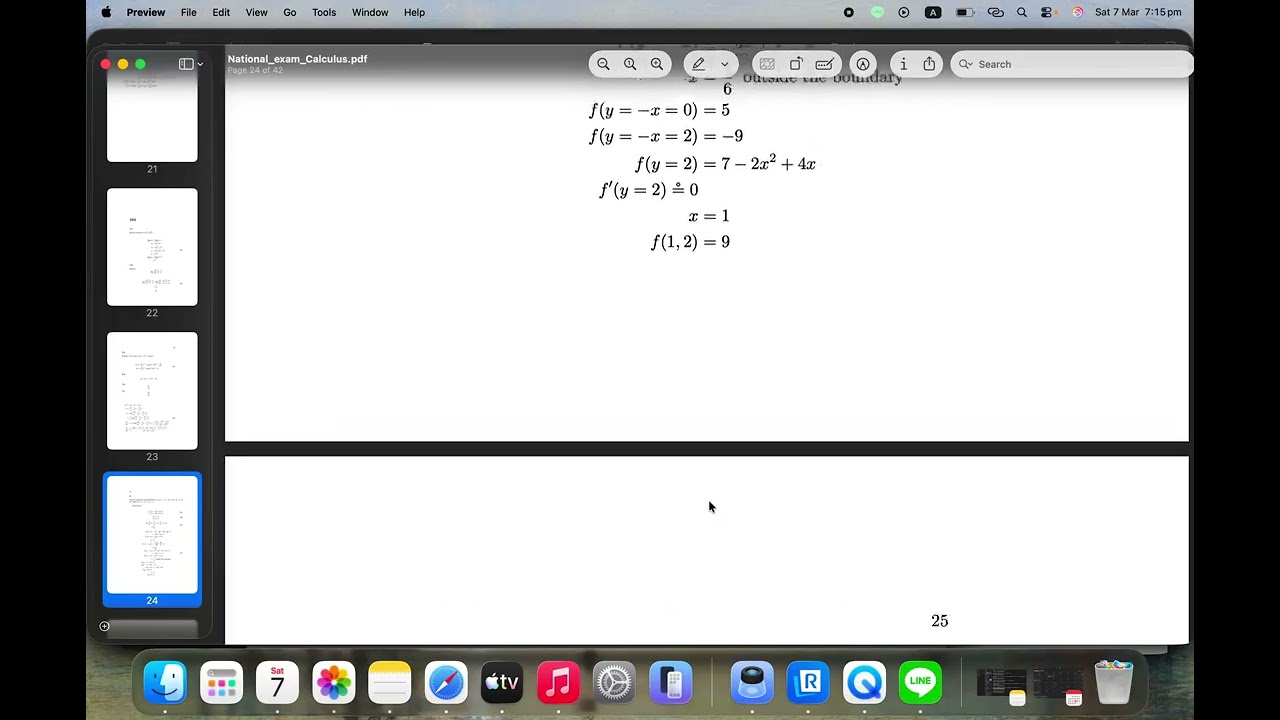Screen dimensions: 1280x720
Task: Open iPhone Mirroring from the Dock
Action: click(671, 683)
